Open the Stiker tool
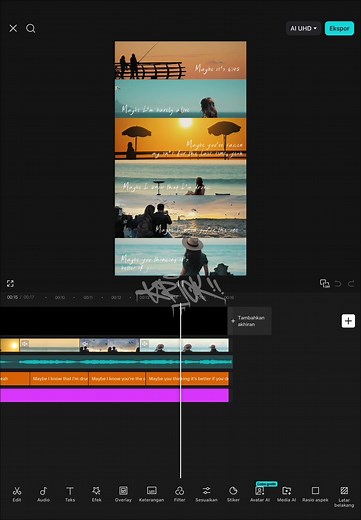361x520 pixels. 233,494
